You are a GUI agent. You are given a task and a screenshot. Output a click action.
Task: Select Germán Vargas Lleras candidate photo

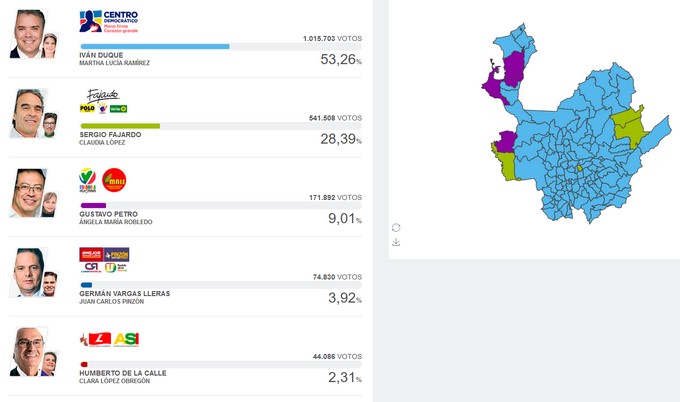pos(27,271)
